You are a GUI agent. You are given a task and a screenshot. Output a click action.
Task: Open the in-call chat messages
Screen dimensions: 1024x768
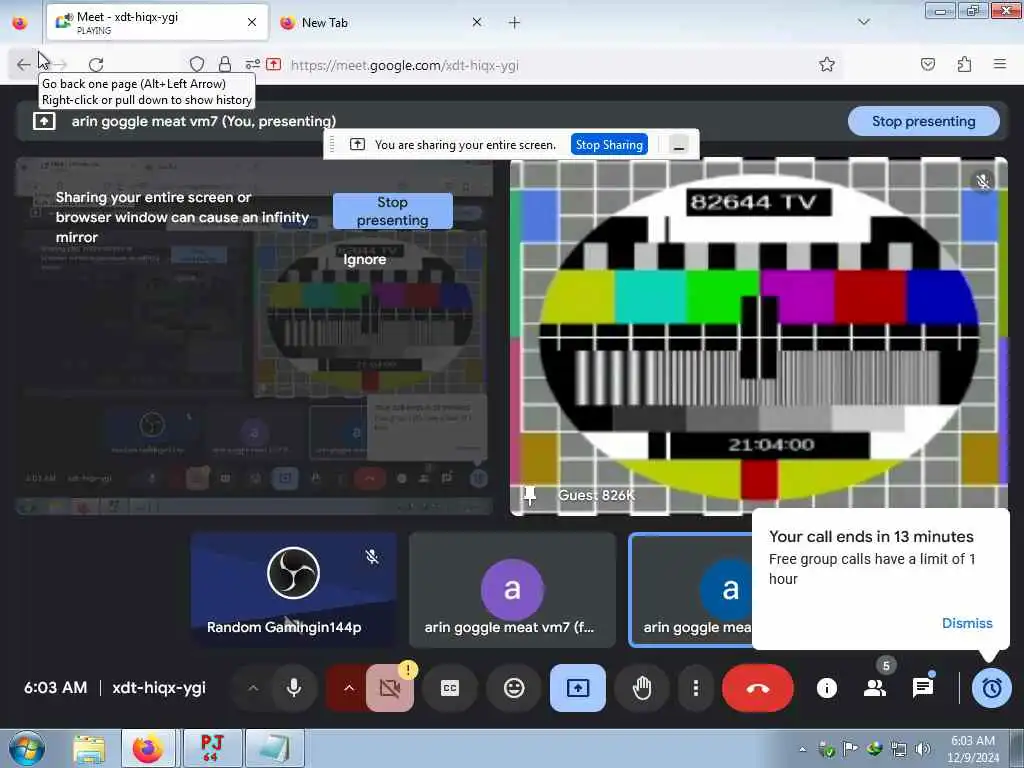[x=923, y=688]
